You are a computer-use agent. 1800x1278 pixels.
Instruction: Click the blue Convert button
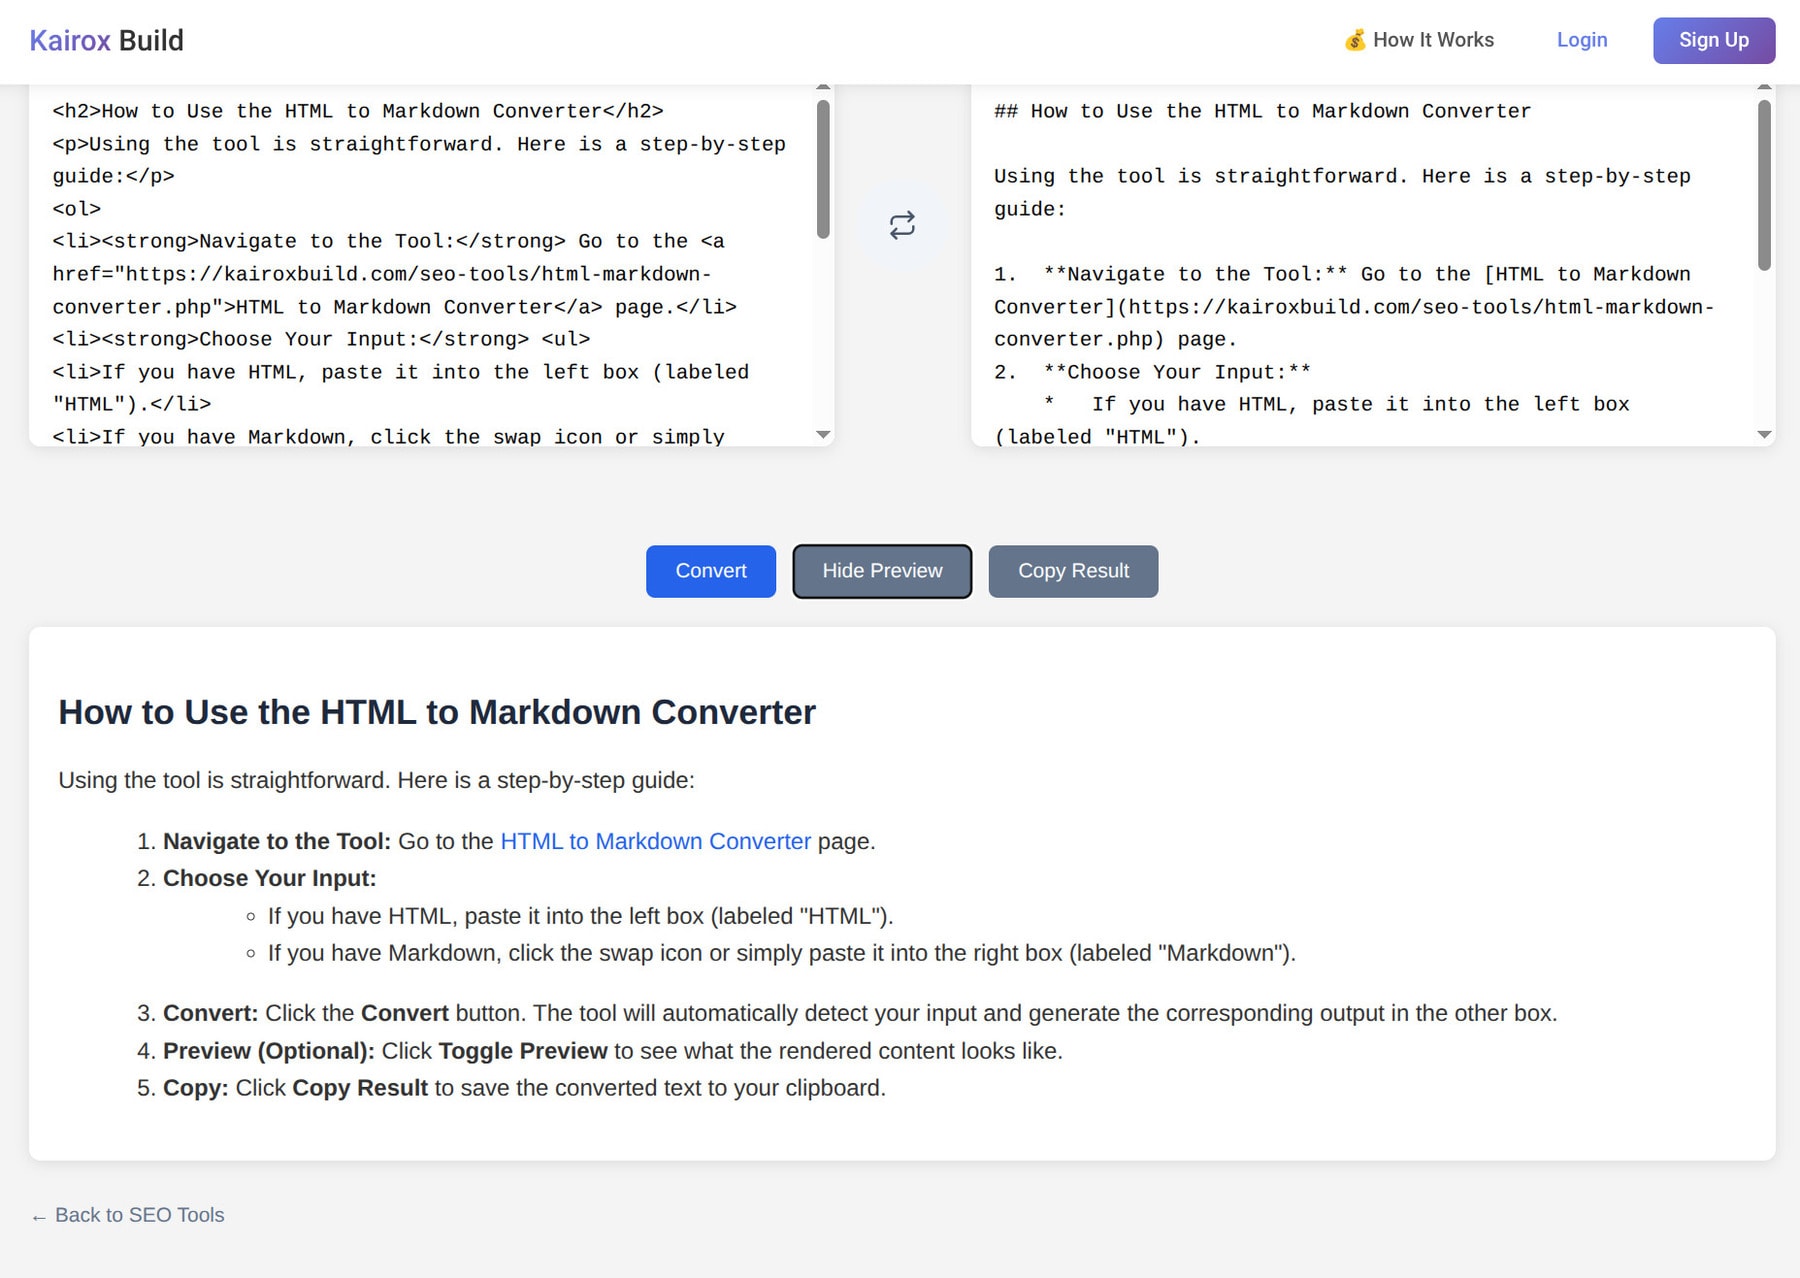pos(710,571)
